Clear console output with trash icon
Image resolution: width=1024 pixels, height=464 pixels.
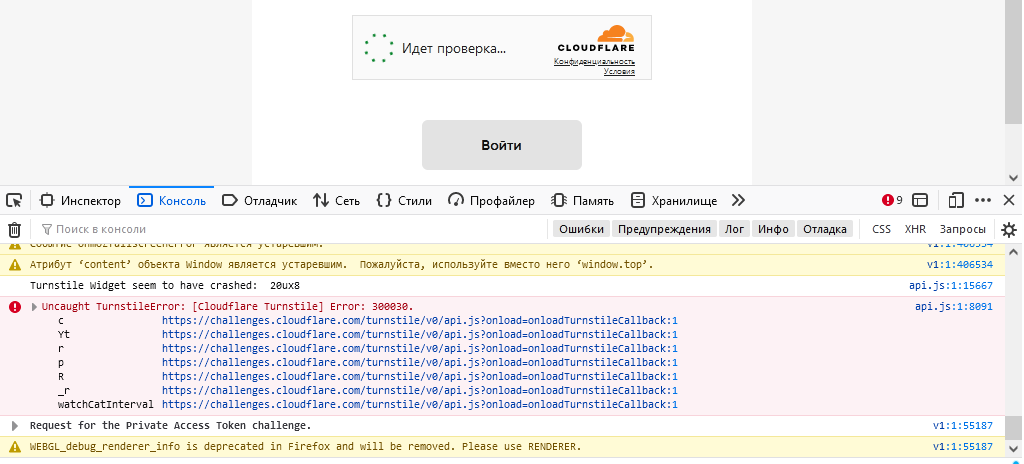(14, 229)
